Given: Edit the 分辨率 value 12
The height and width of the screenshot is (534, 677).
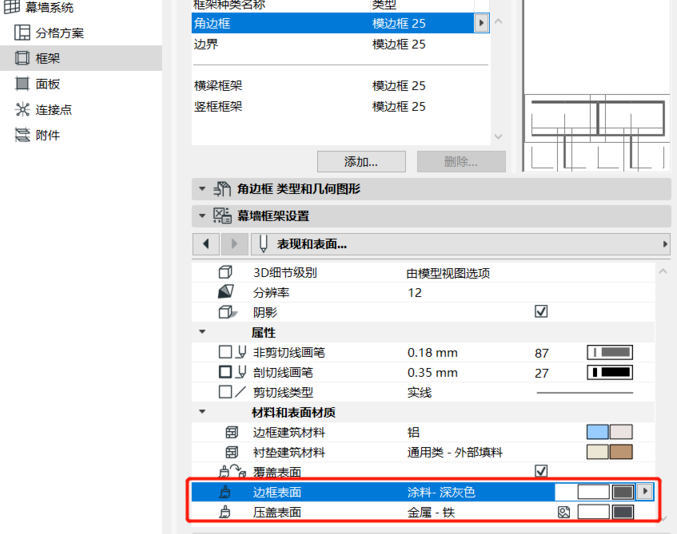Looking at the screenshot, I should (x=414, y=293).
